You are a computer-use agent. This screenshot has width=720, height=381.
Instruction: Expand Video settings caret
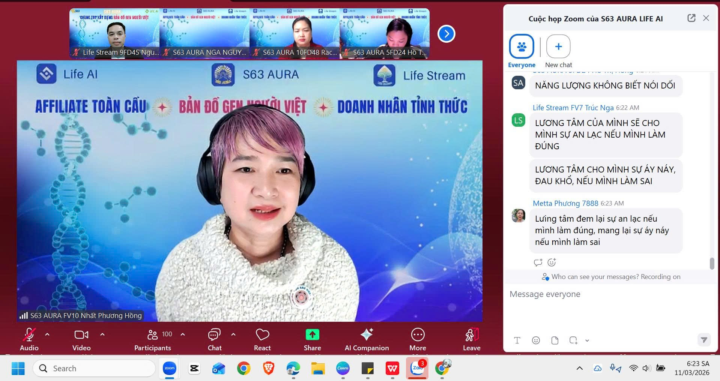tap(102, 335)
